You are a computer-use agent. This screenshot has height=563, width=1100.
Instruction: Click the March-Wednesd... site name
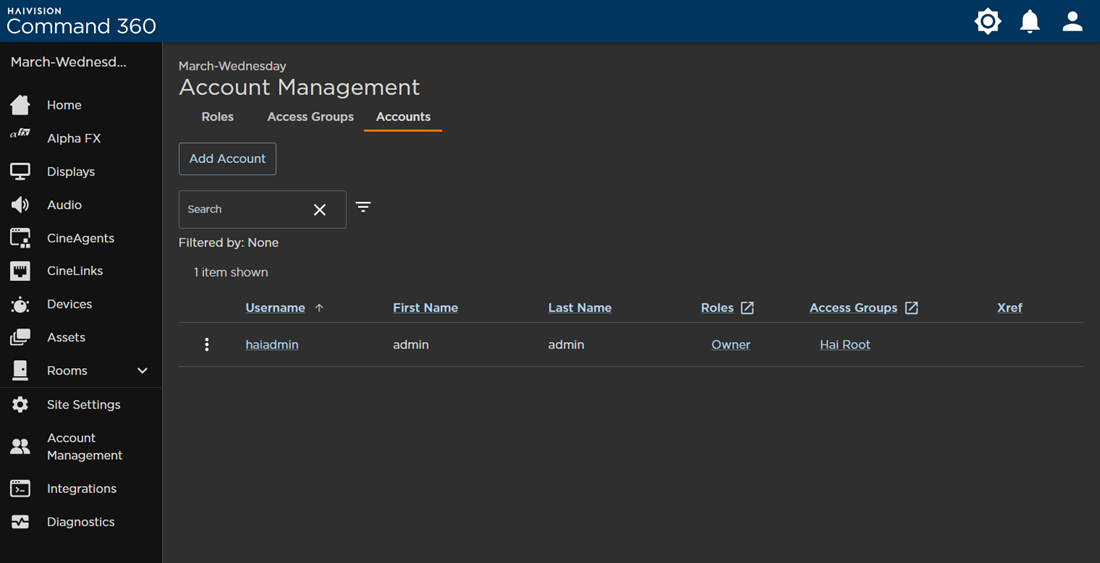[x=69, y=62]
